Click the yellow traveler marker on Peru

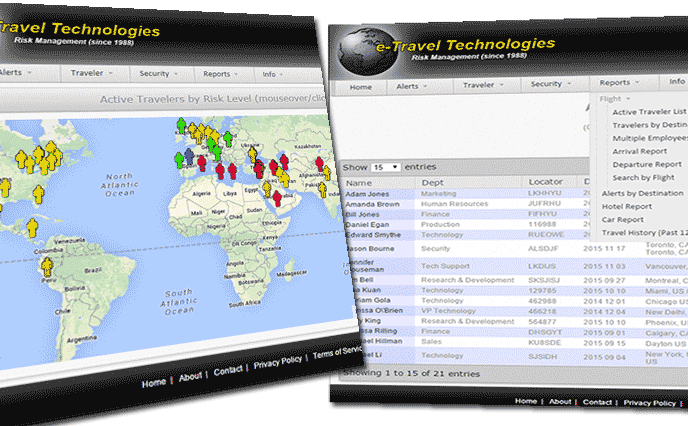click(x=47, y=267)
